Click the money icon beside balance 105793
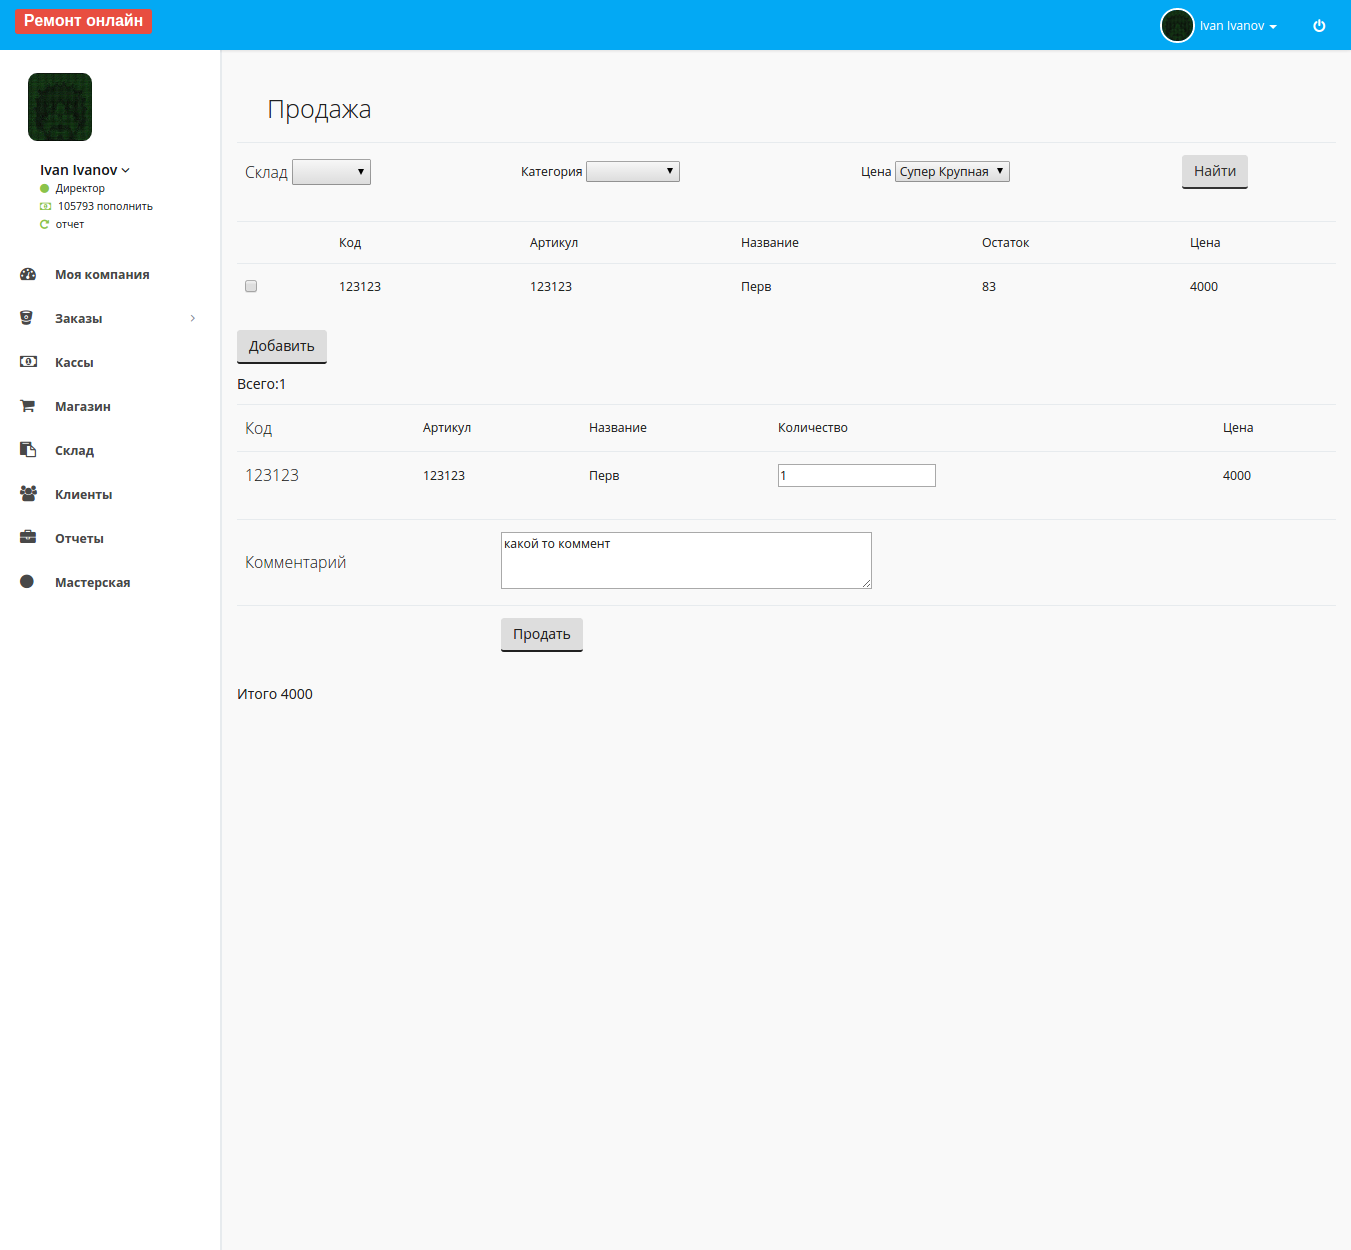The image size is (1351, 1250). (x=45, y=206)
